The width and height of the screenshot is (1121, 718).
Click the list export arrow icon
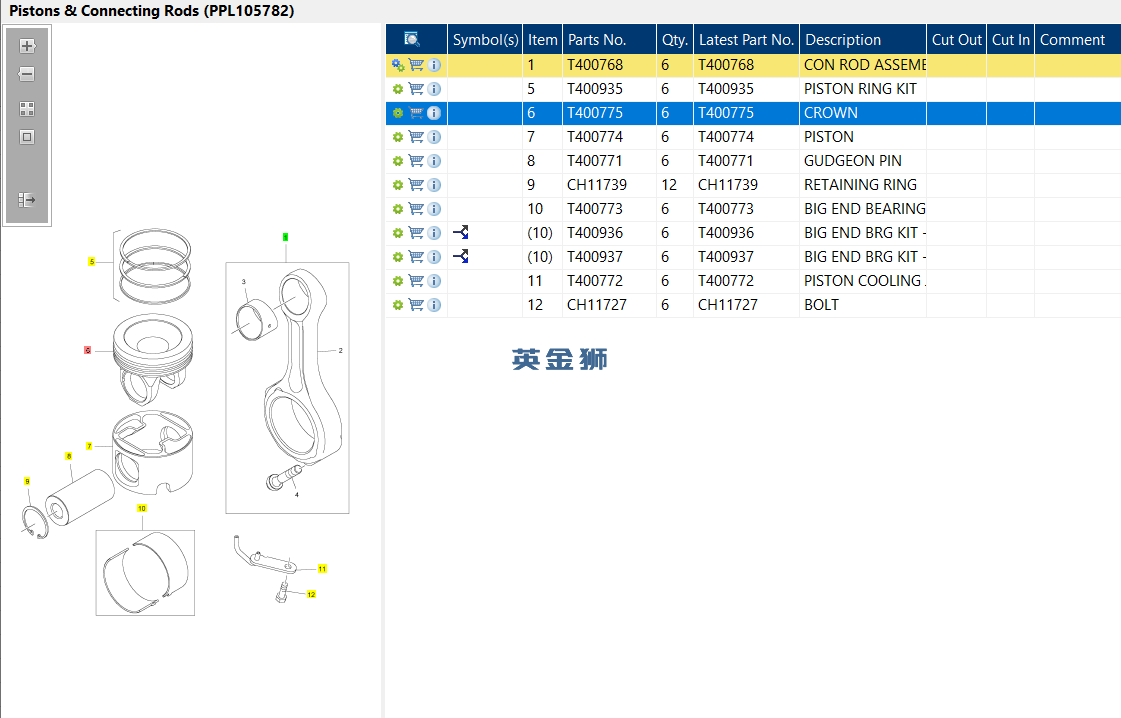pyautogui.click(x=27, y=200)
